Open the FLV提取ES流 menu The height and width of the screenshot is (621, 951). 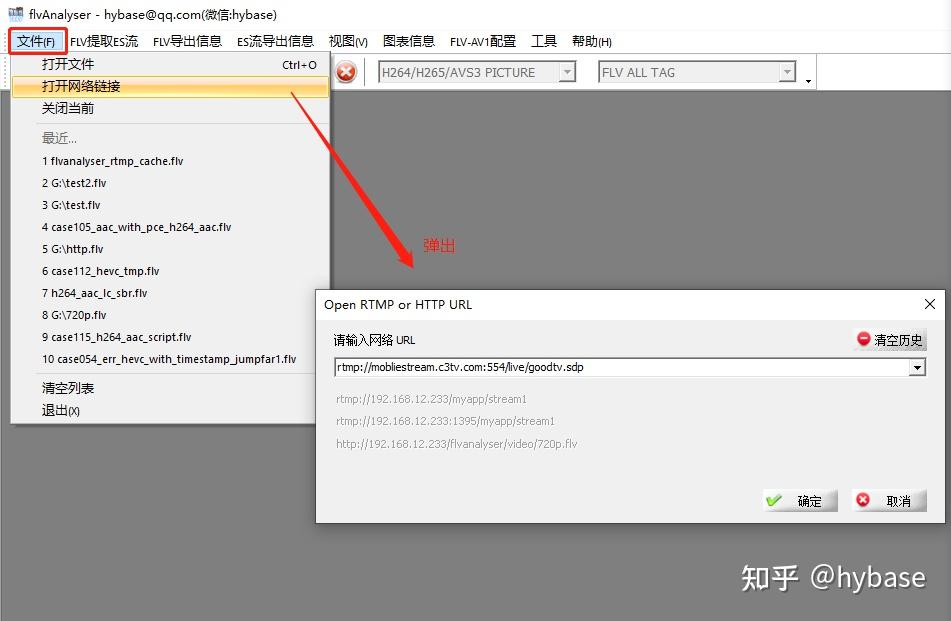coord(103,41)
